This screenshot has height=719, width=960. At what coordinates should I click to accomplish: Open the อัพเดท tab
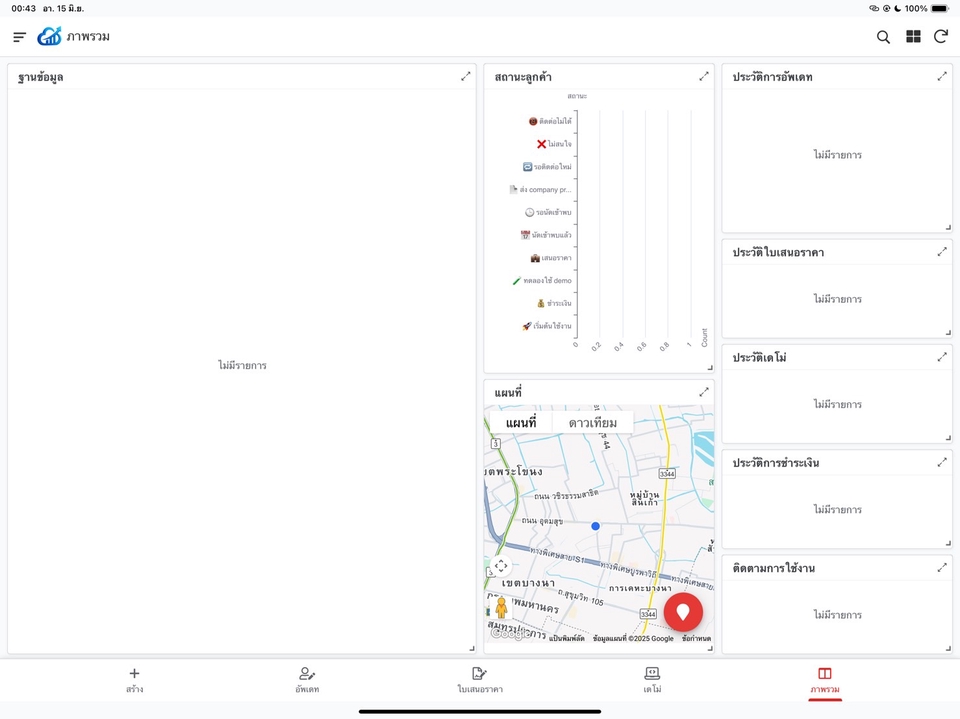[307, 680]
